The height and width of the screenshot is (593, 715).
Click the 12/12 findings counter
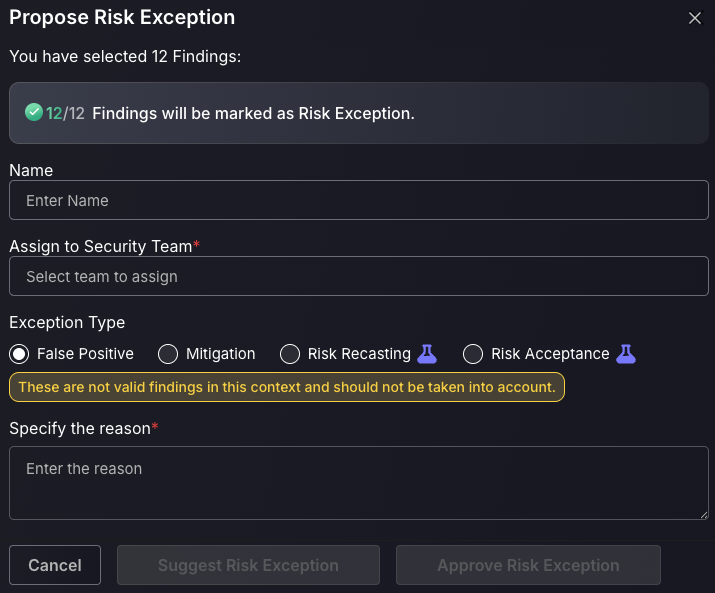coord(65,113)
